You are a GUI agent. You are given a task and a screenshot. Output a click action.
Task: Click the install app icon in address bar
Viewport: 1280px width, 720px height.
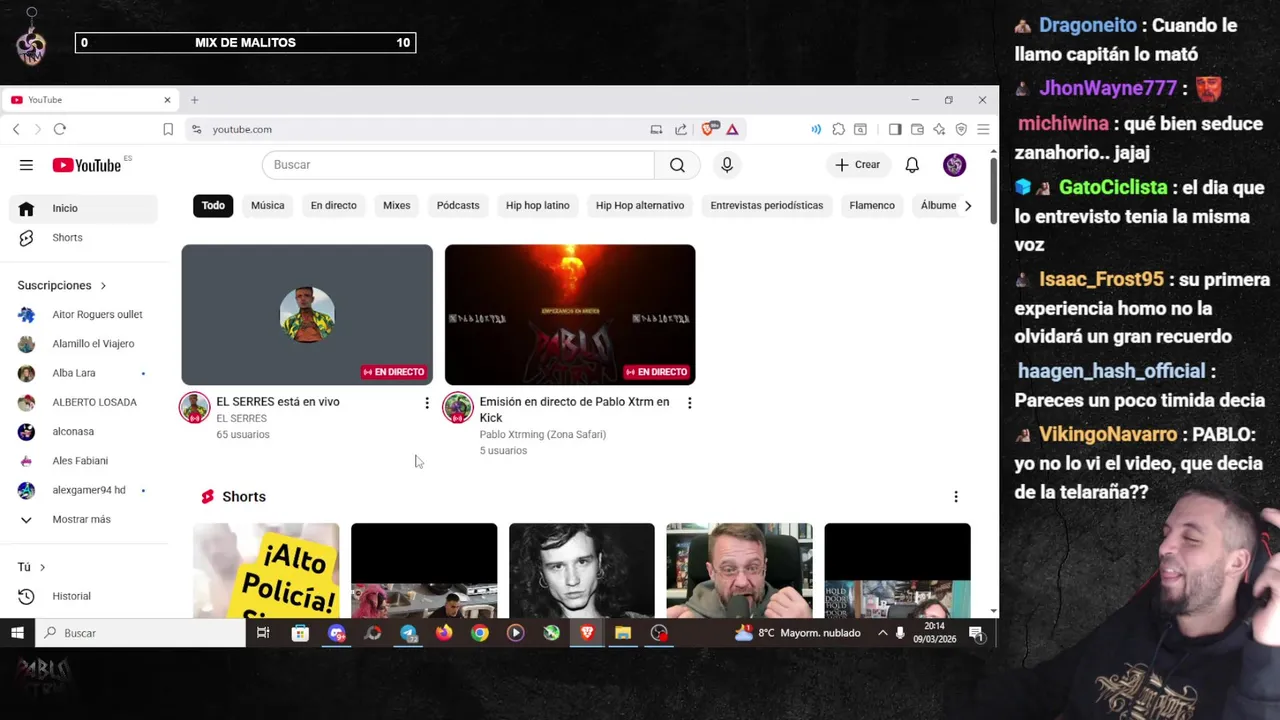pyautogui.click(x=656, y=129)
